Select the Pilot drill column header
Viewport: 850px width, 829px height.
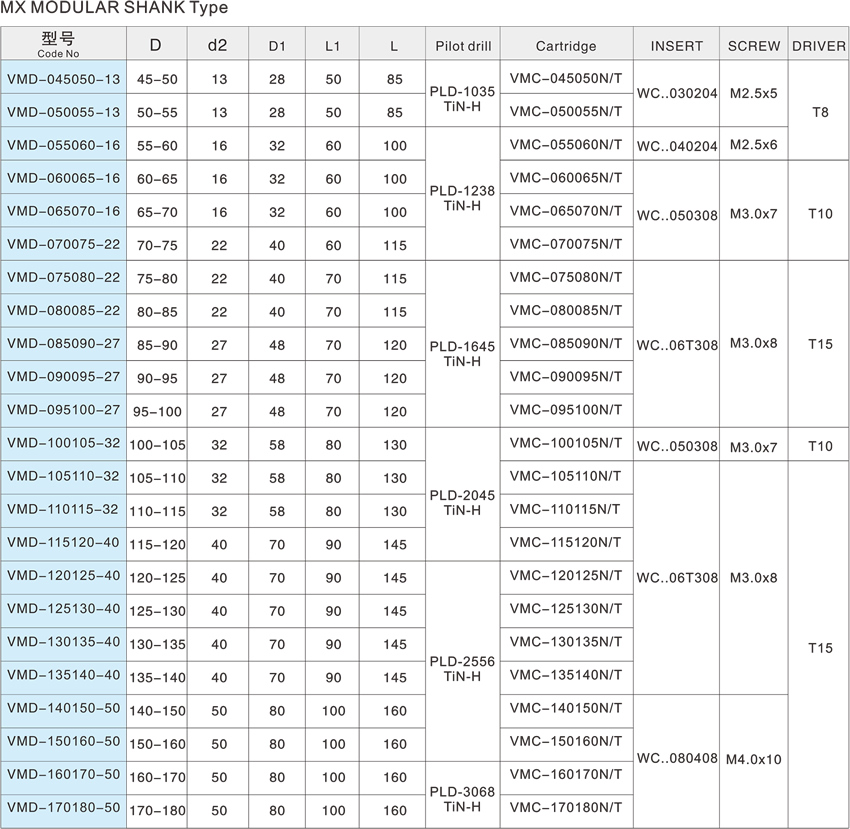click(x=461, y=46)
